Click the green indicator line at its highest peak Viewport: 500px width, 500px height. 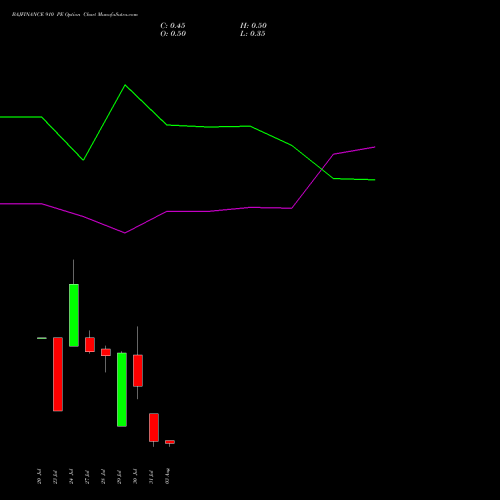[125, 85]
